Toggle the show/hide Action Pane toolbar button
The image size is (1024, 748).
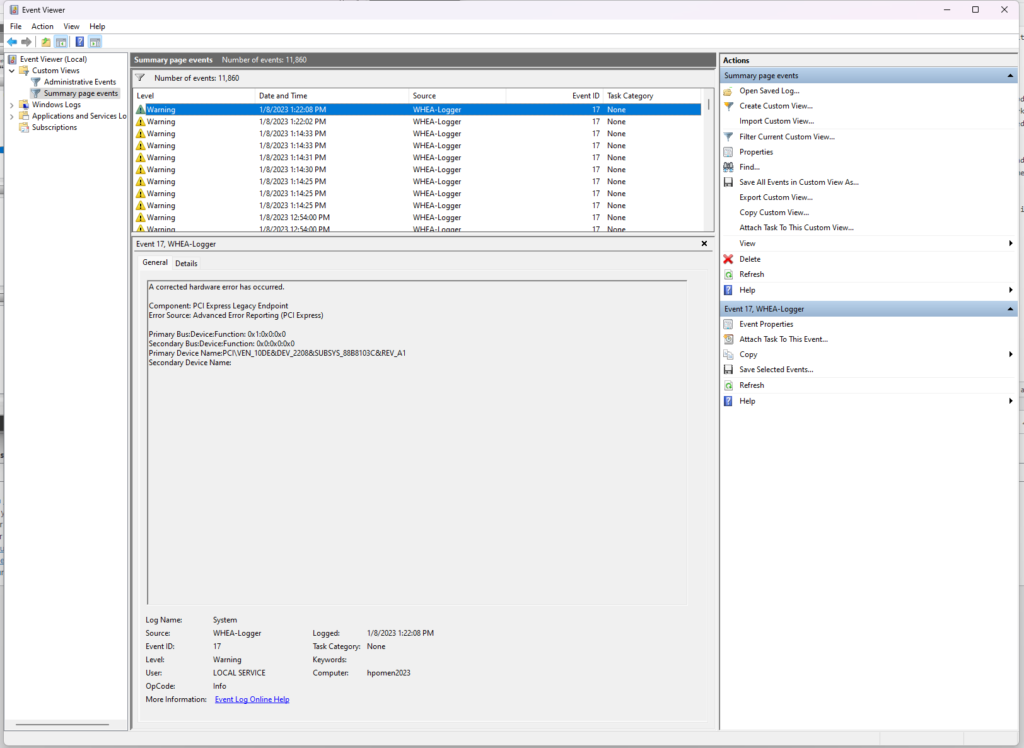[95, 42]
